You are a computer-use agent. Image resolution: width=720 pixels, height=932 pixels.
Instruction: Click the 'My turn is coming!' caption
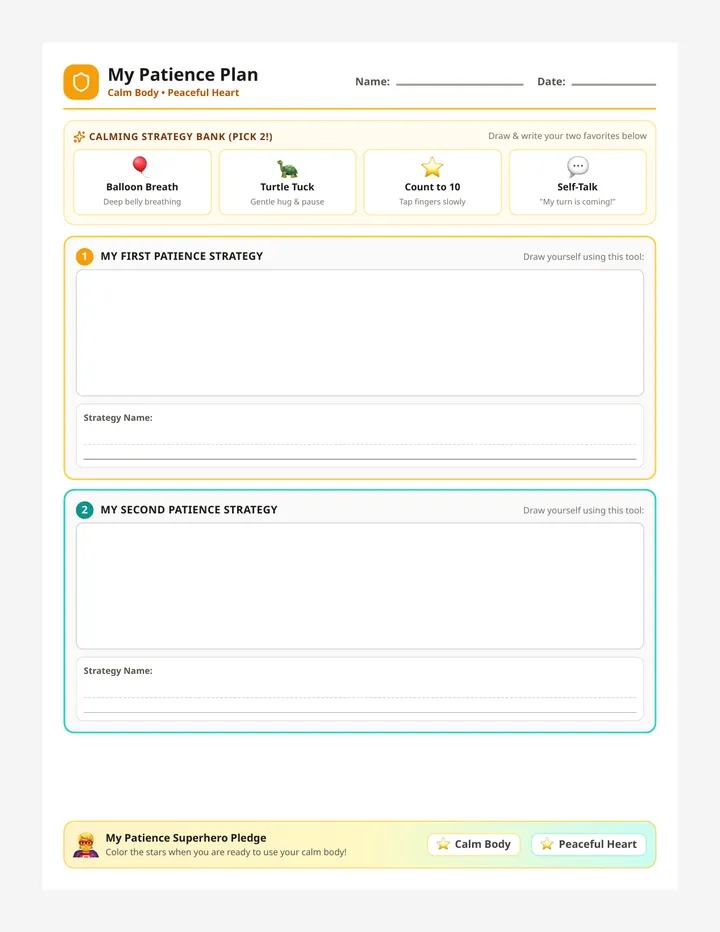pyautogui.click(x=577, y=202)
